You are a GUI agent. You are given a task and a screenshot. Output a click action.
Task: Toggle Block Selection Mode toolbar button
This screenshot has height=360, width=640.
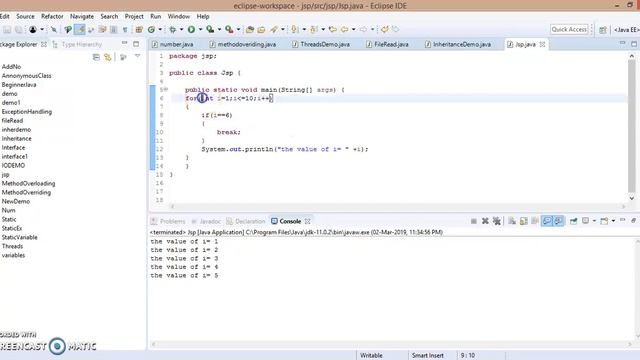tap(113, 29)
